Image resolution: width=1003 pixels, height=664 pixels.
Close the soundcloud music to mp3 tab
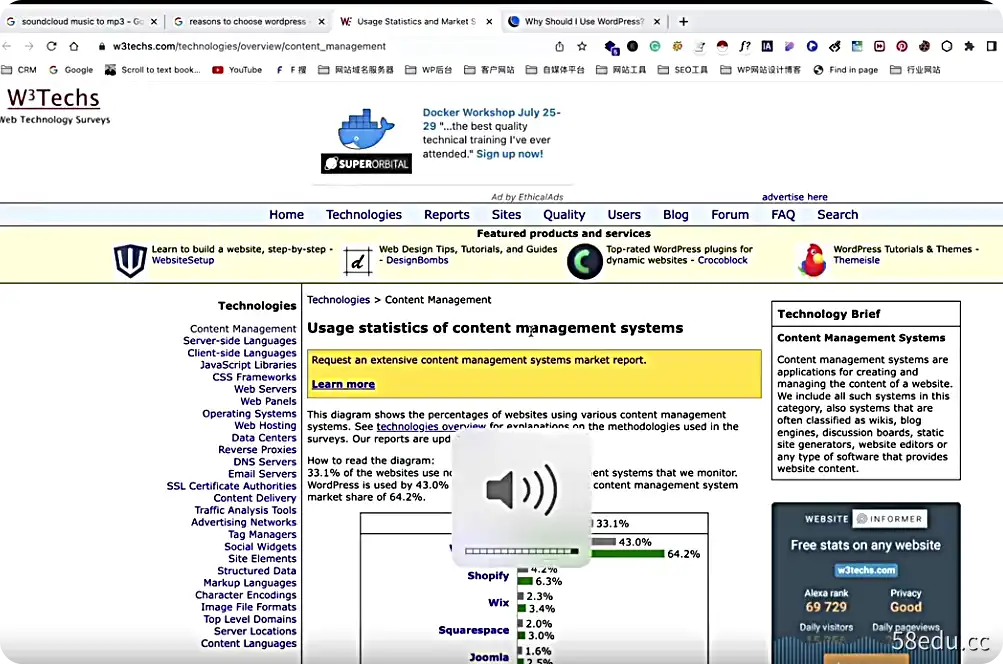pos(154,22)
